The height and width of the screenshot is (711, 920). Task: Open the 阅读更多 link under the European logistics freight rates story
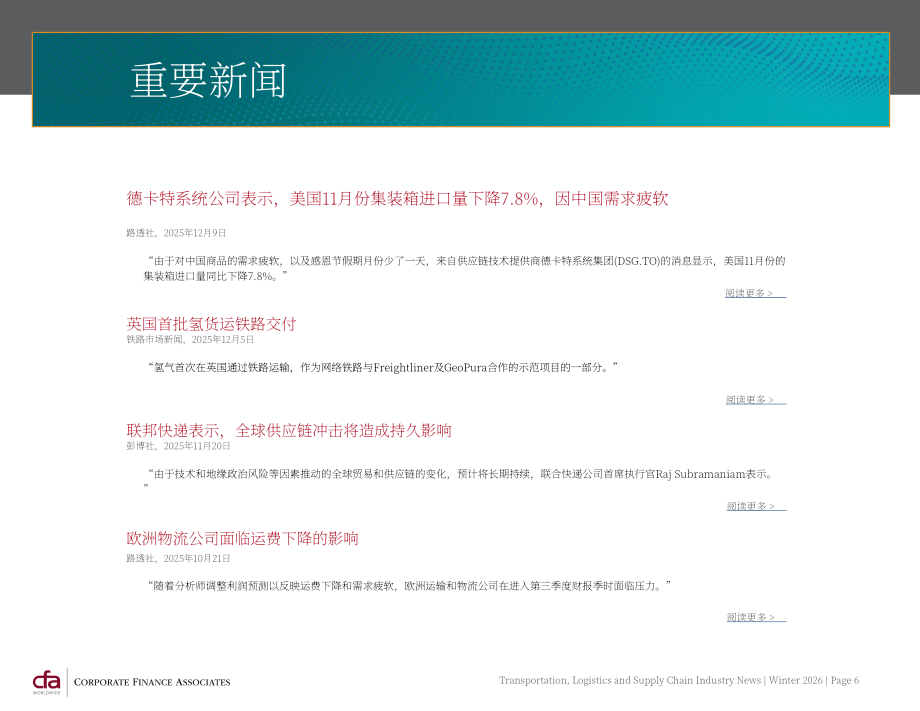point(756,617)
